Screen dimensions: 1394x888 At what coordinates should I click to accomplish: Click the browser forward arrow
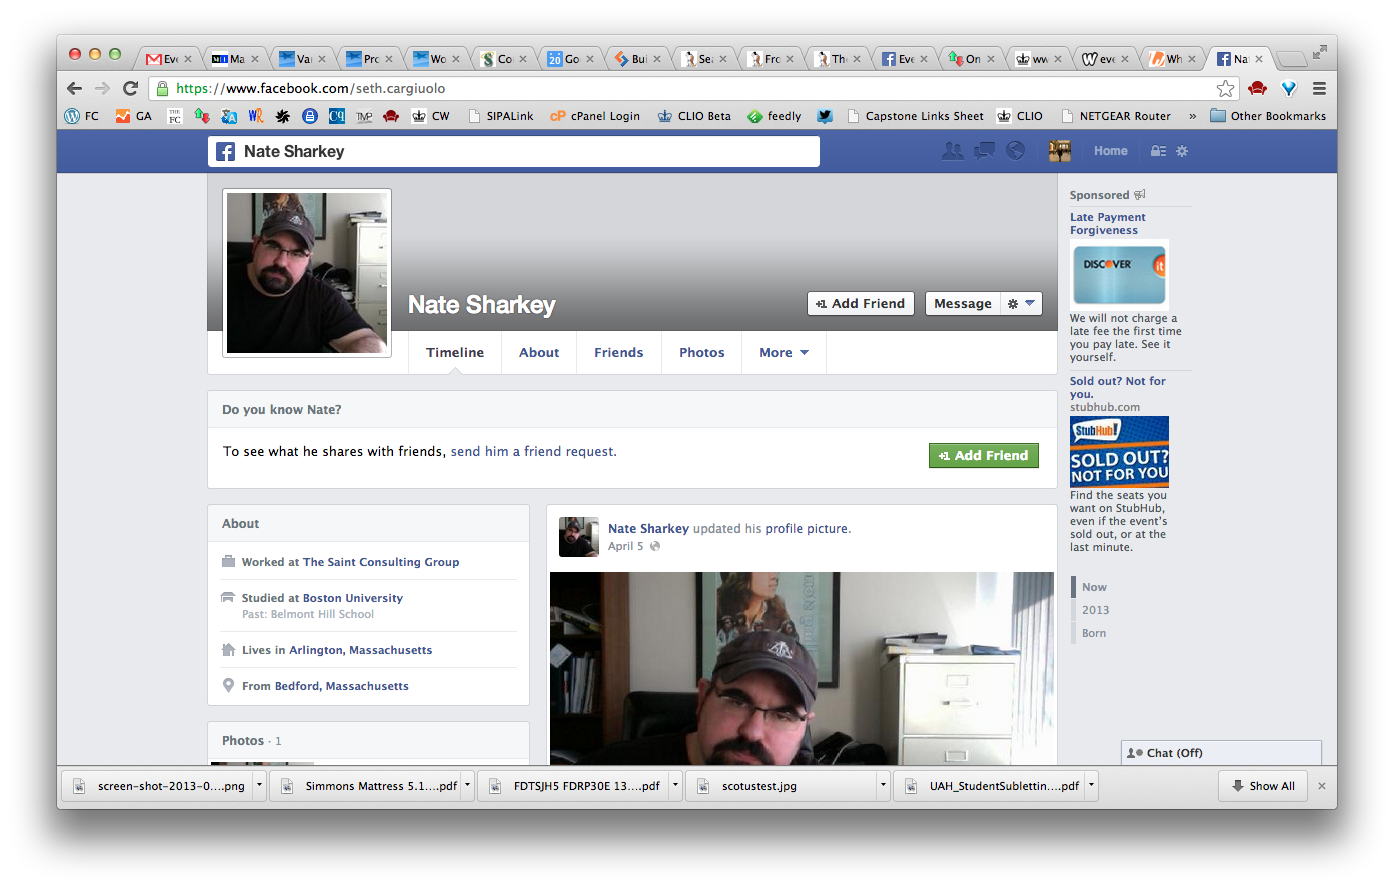coord(102,88)
